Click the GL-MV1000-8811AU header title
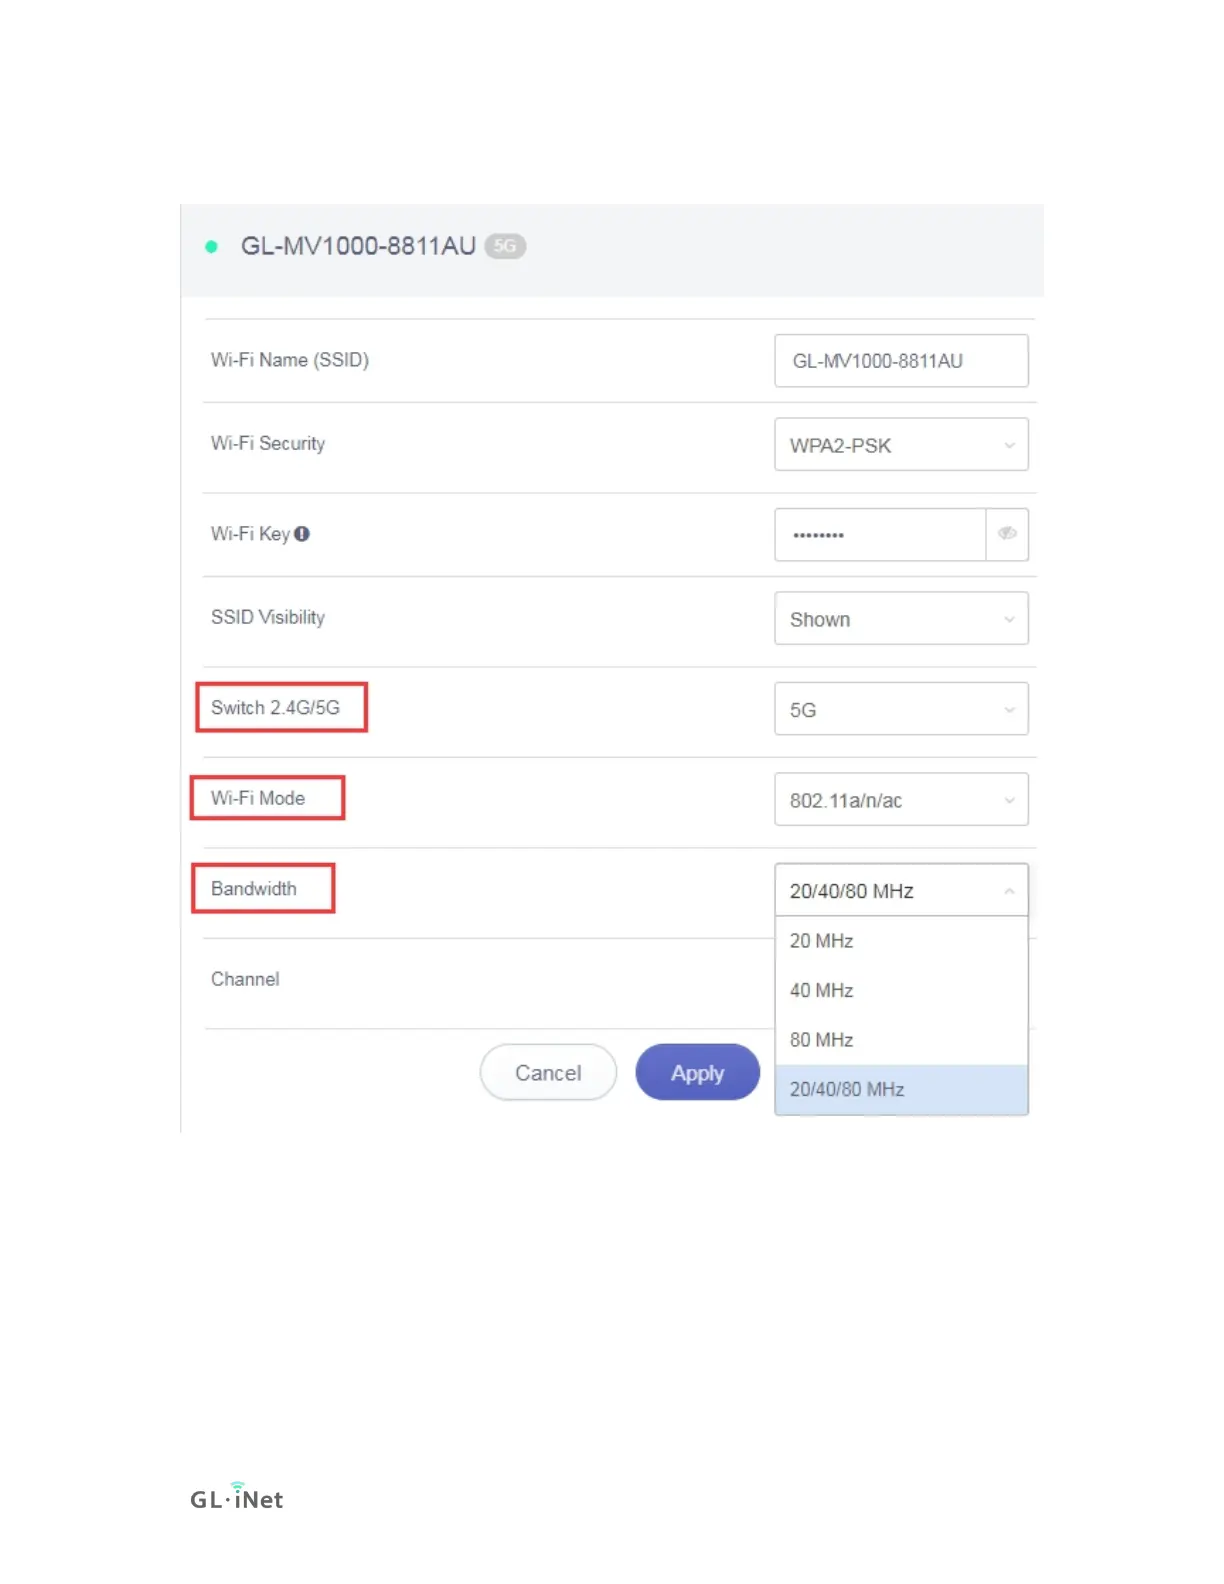 coord(358,246)
